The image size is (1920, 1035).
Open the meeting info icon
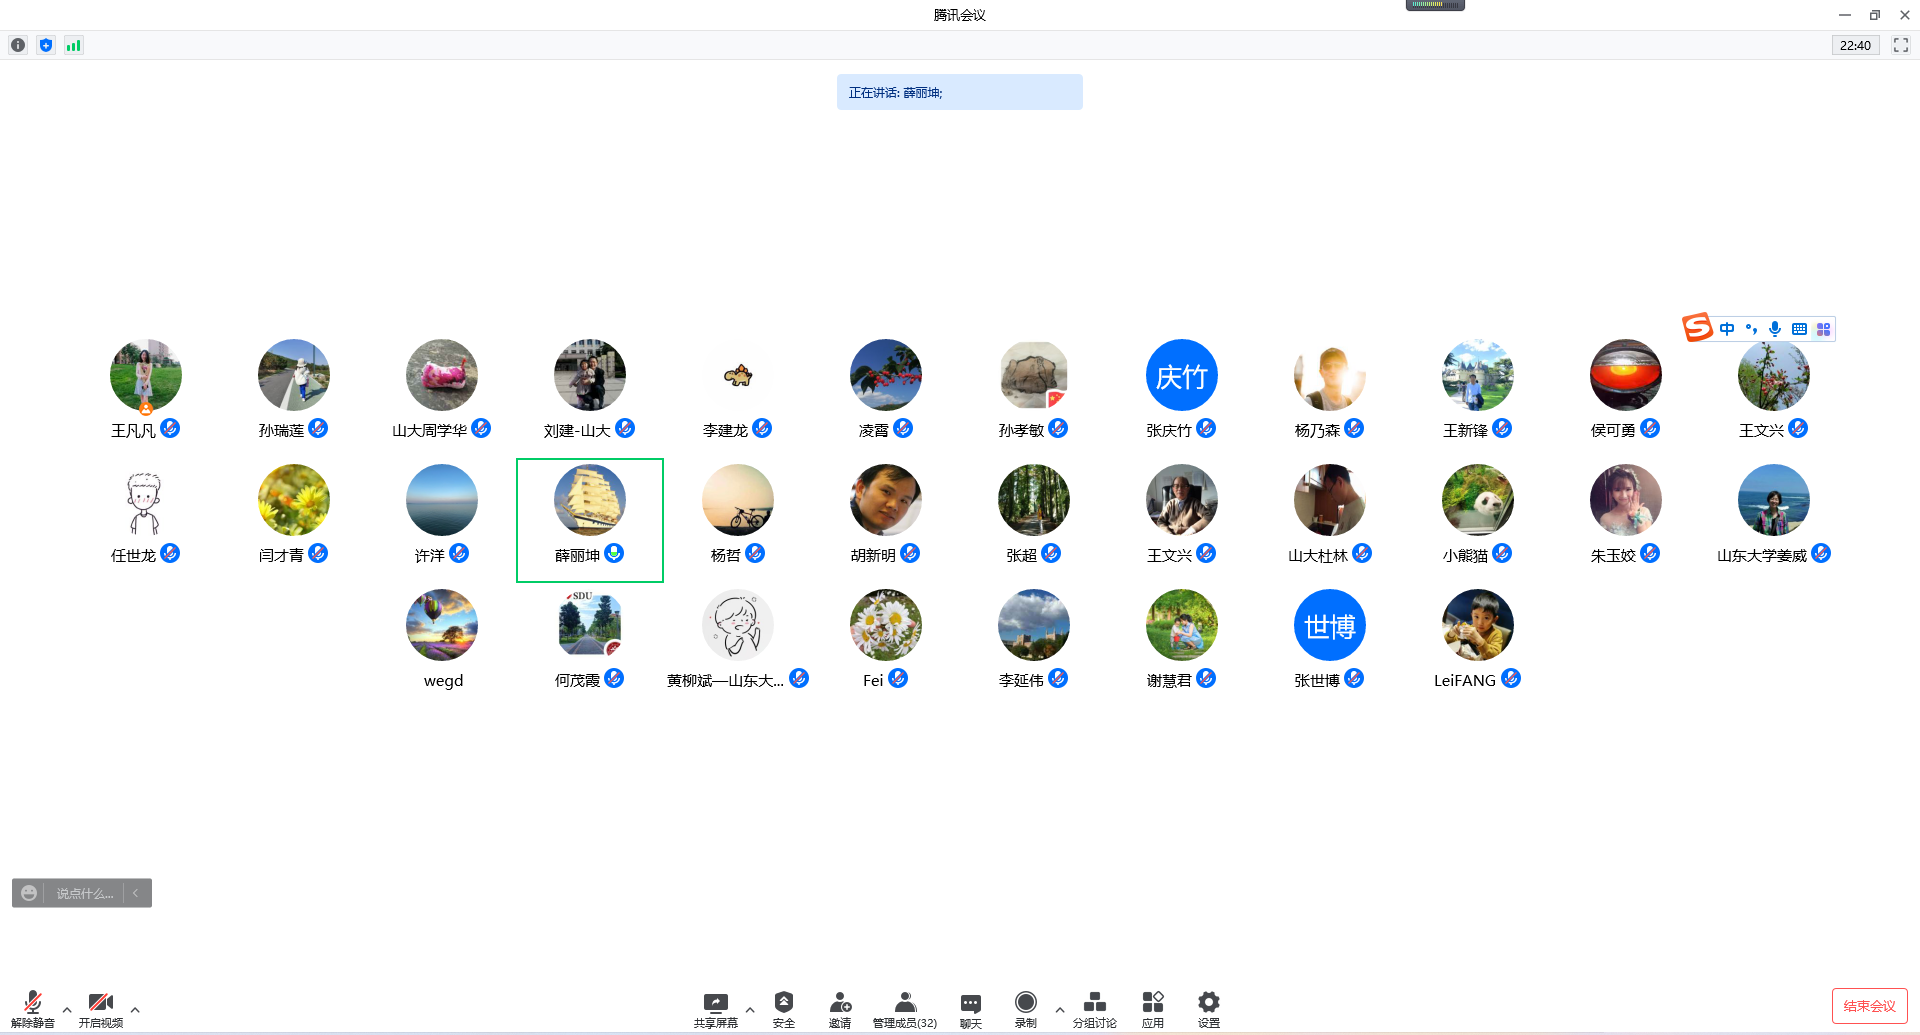point(18,45)
